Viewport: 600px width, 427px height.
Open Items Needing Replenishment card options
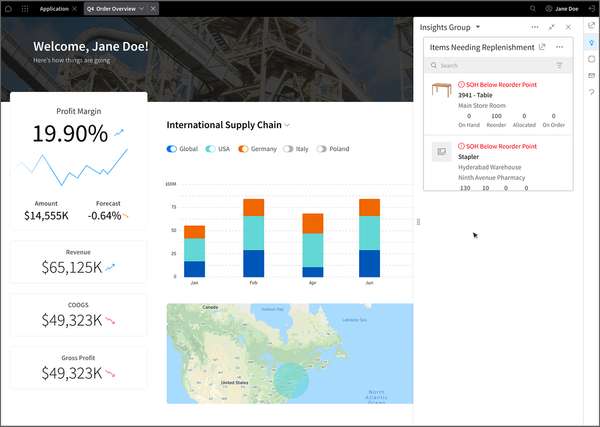coord(559,47)
